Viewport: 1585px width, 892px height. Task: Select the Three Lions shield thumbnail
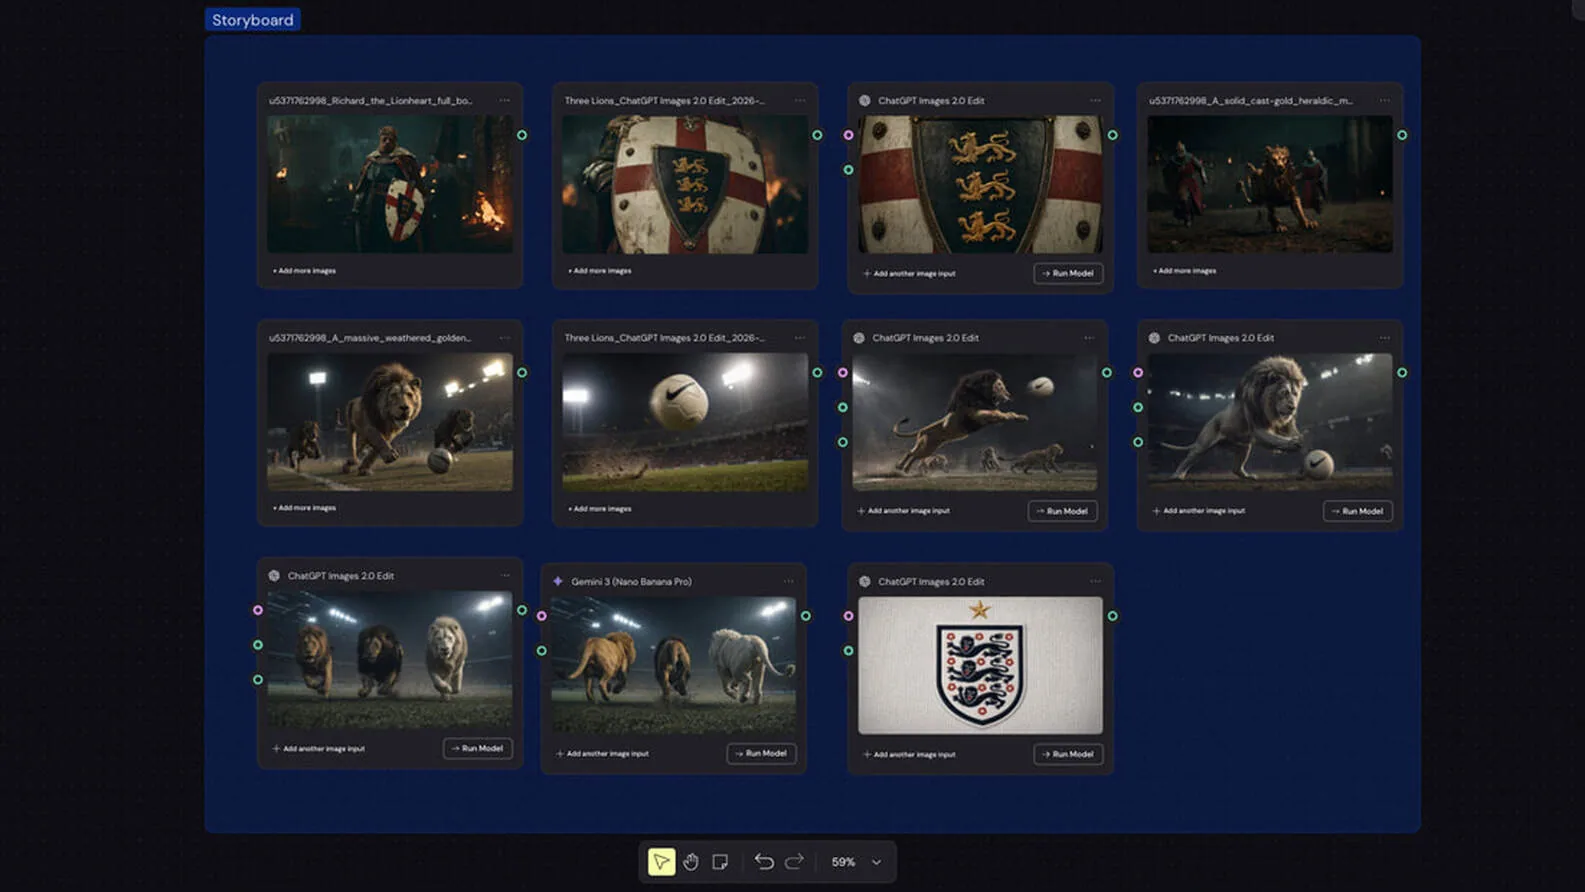(x=685, y=184)
